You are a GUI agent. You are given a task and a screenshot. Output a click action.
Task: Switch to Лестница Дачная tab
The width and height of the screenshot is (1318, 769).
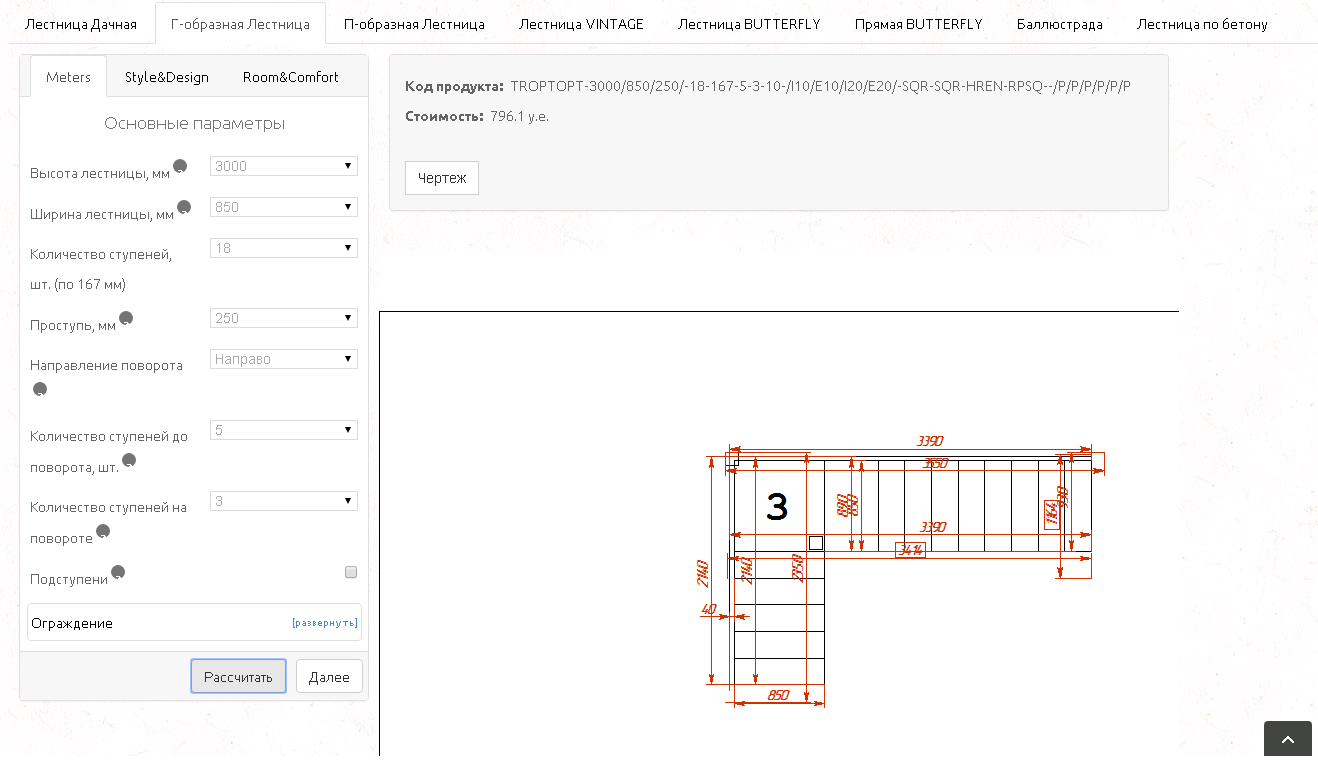pyautogui.click(x=80, y=24)
